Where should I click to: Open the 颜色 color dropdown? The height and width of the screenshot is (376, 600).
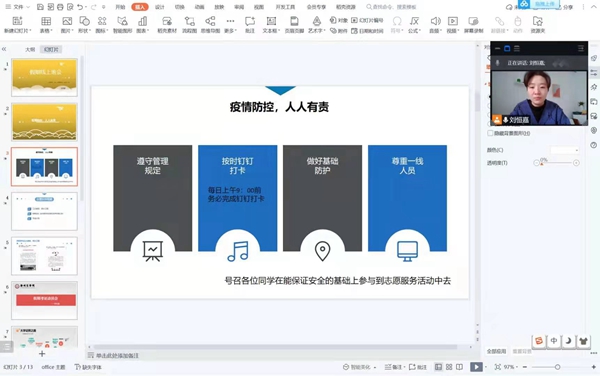point(564,150)
